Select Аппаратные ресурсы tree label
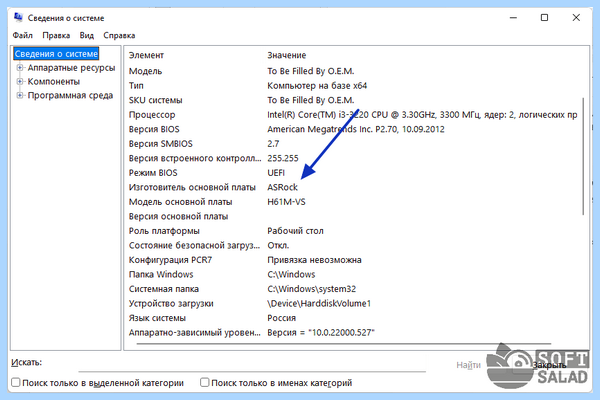Screen dimensions: 600x400 click(72, 68)
